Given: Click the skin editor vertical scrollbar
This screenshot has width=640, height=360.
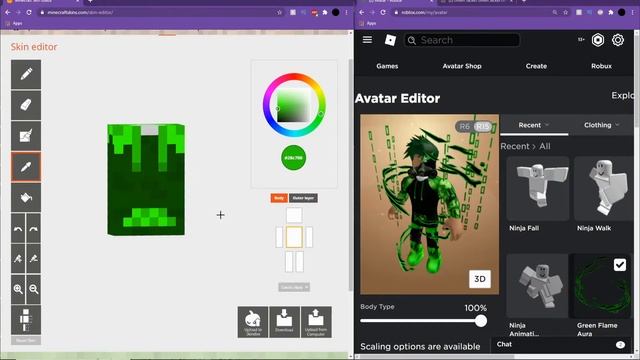Looking at the screenshot, I should [x=351, y=176].
